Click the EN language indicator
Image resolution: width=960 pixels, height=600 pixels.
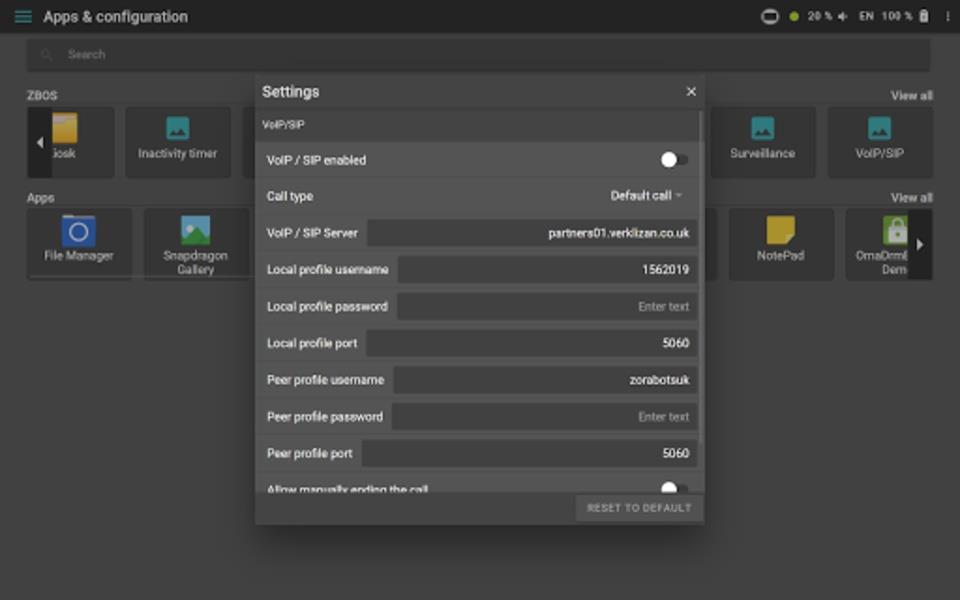tap(866, 17)
